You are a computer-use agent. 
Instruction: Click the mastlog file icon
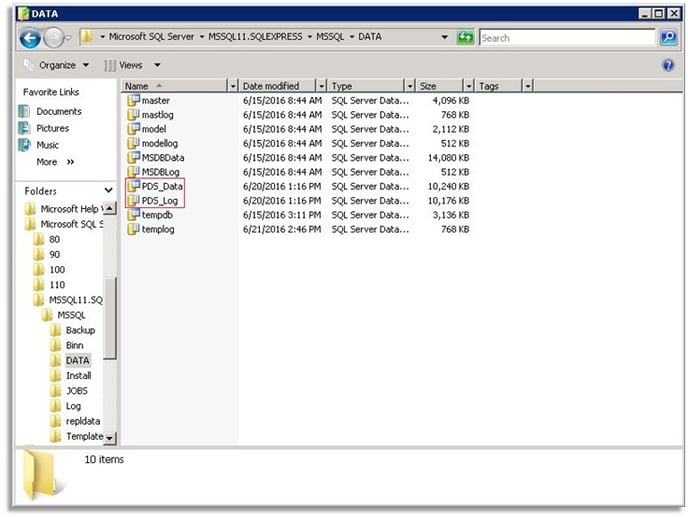tap(133, 115)
